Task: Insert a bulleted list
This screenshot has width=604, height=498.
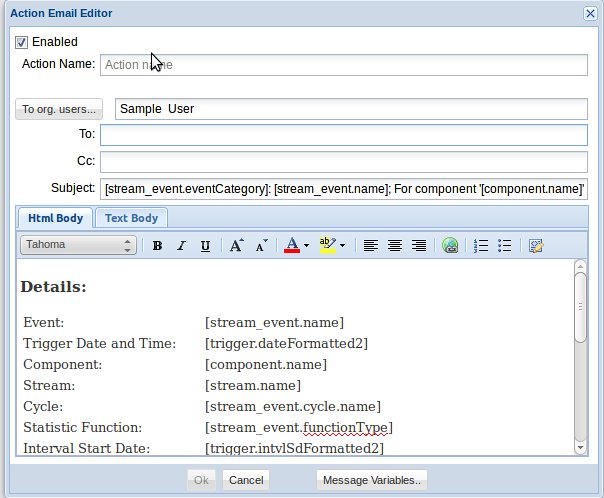Action: 505,245
